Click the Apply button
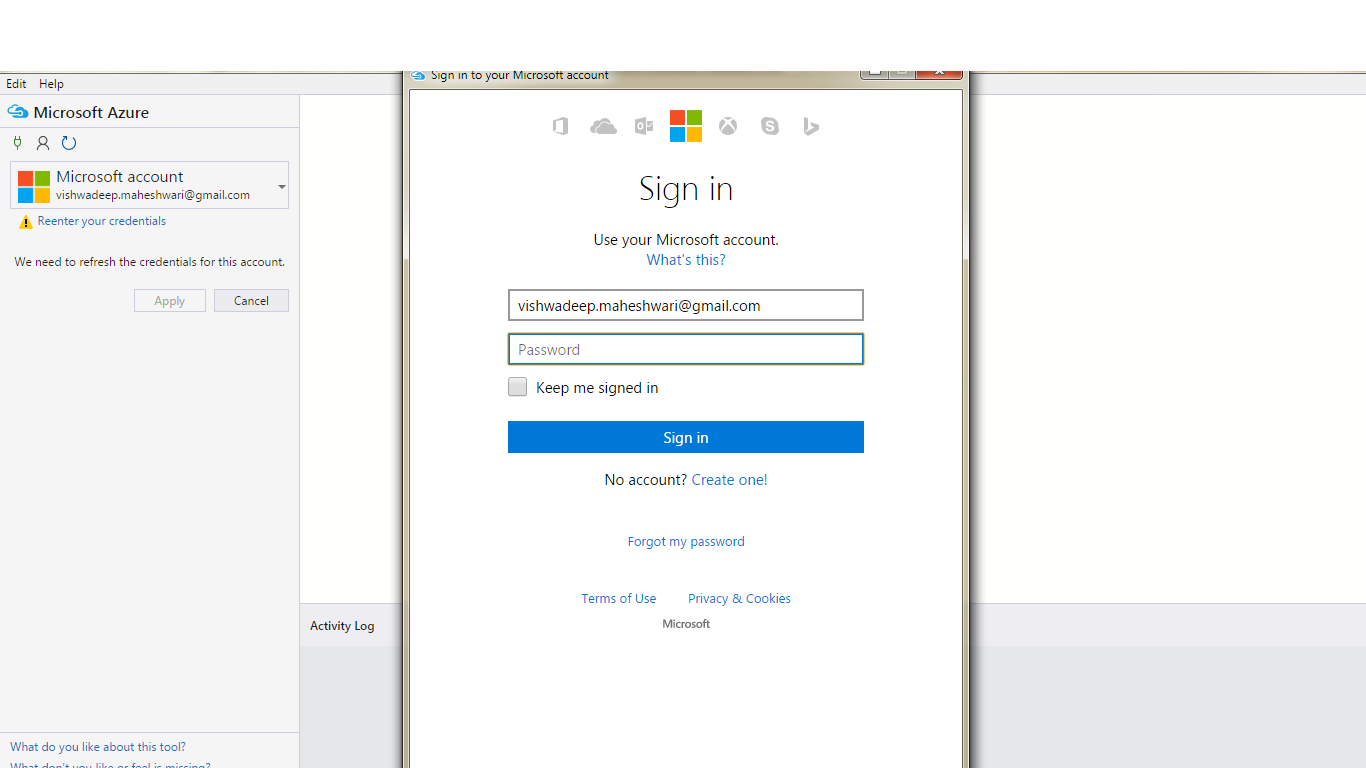1366x768 pixels. tap(170, 300)
